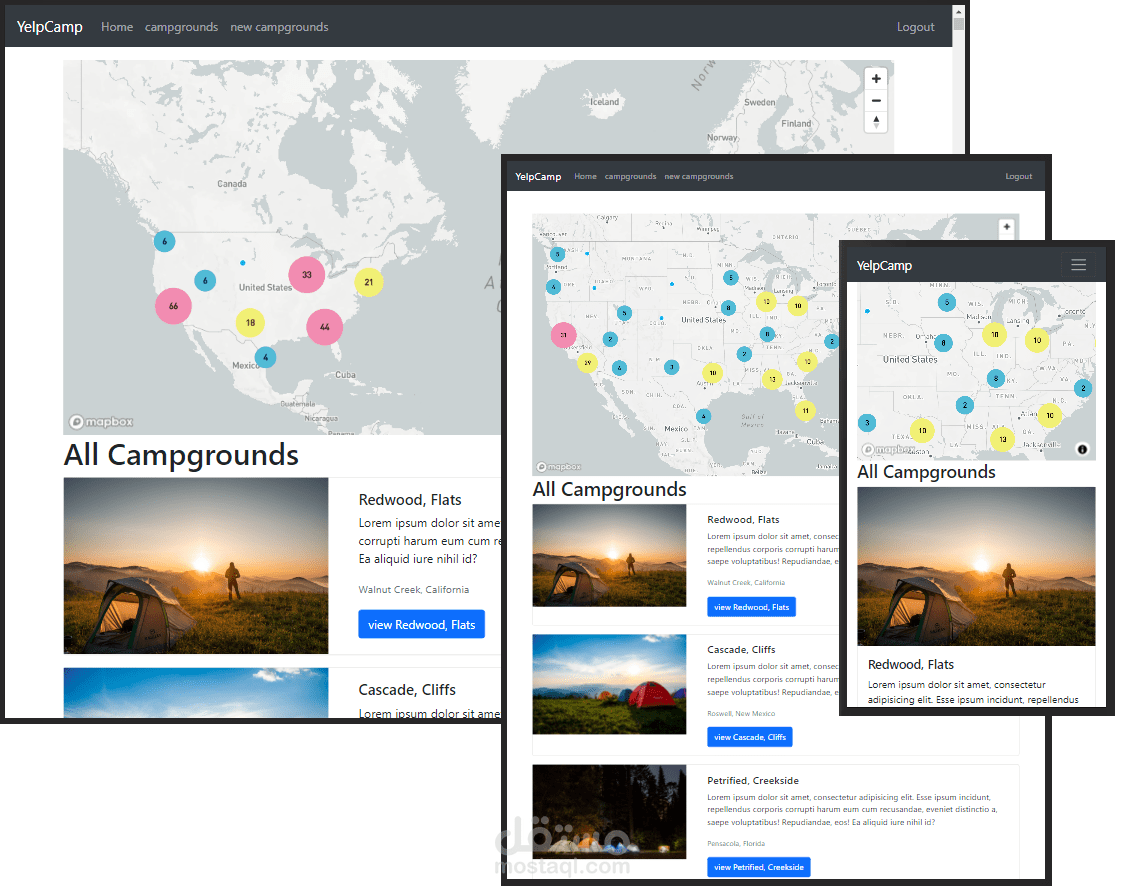Click the yellow 18 cluster on large map
The width and height of the screenshot is (1126, 896).
click(250, 322)
